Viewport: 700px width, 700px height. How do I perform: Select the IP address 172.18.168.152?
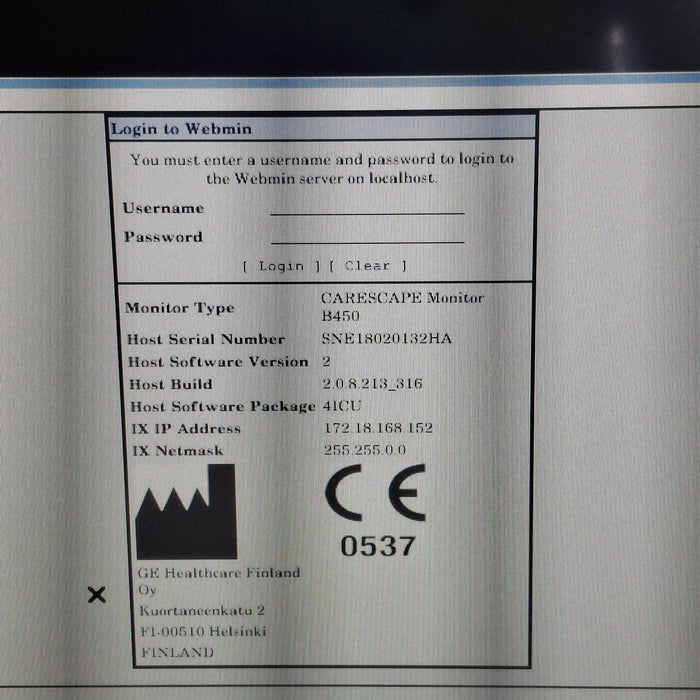click(x=378, y=428)
